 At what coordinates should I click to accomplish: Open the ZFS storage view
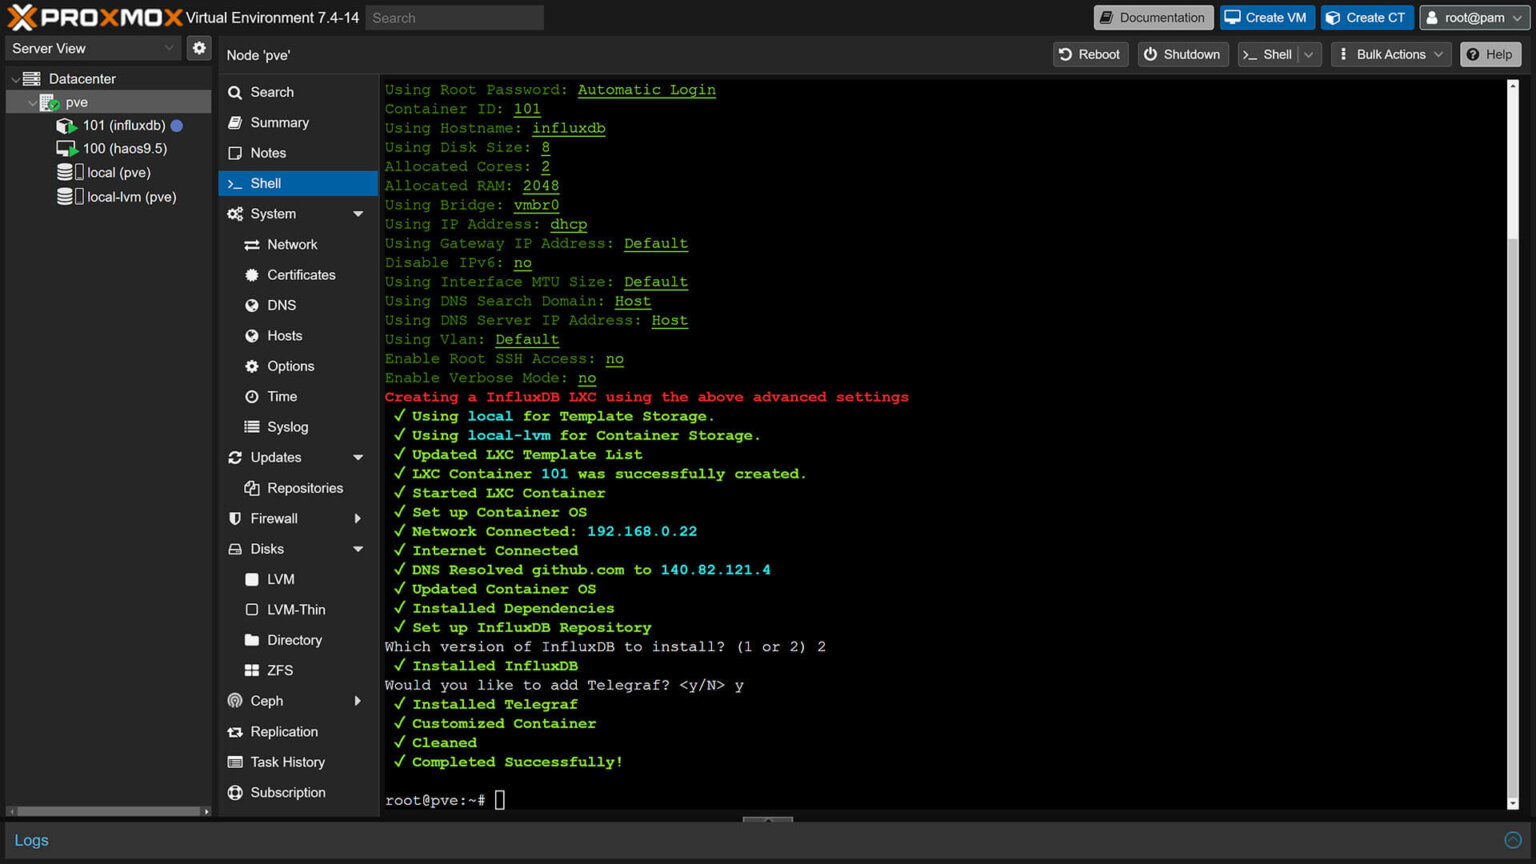[278, 670]
